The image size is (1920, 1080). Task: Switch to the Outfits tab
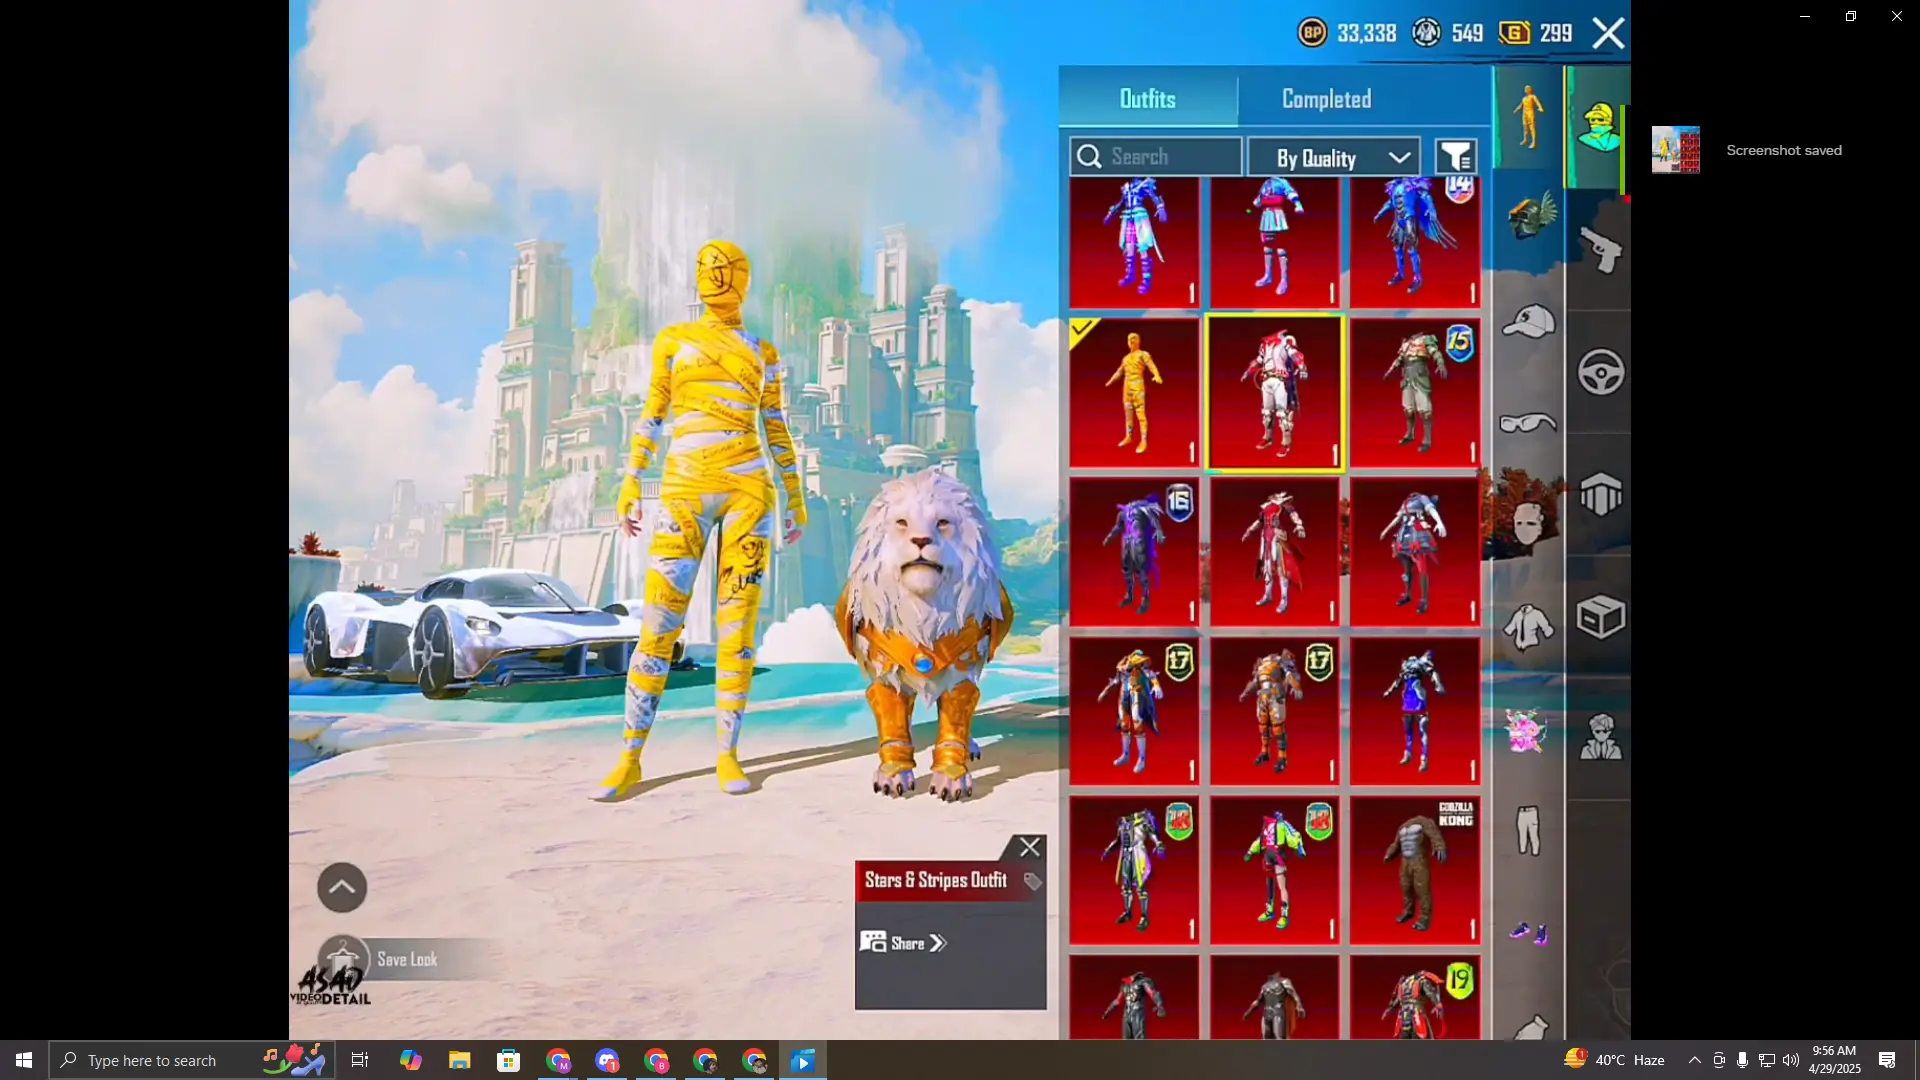(1147, 99)
